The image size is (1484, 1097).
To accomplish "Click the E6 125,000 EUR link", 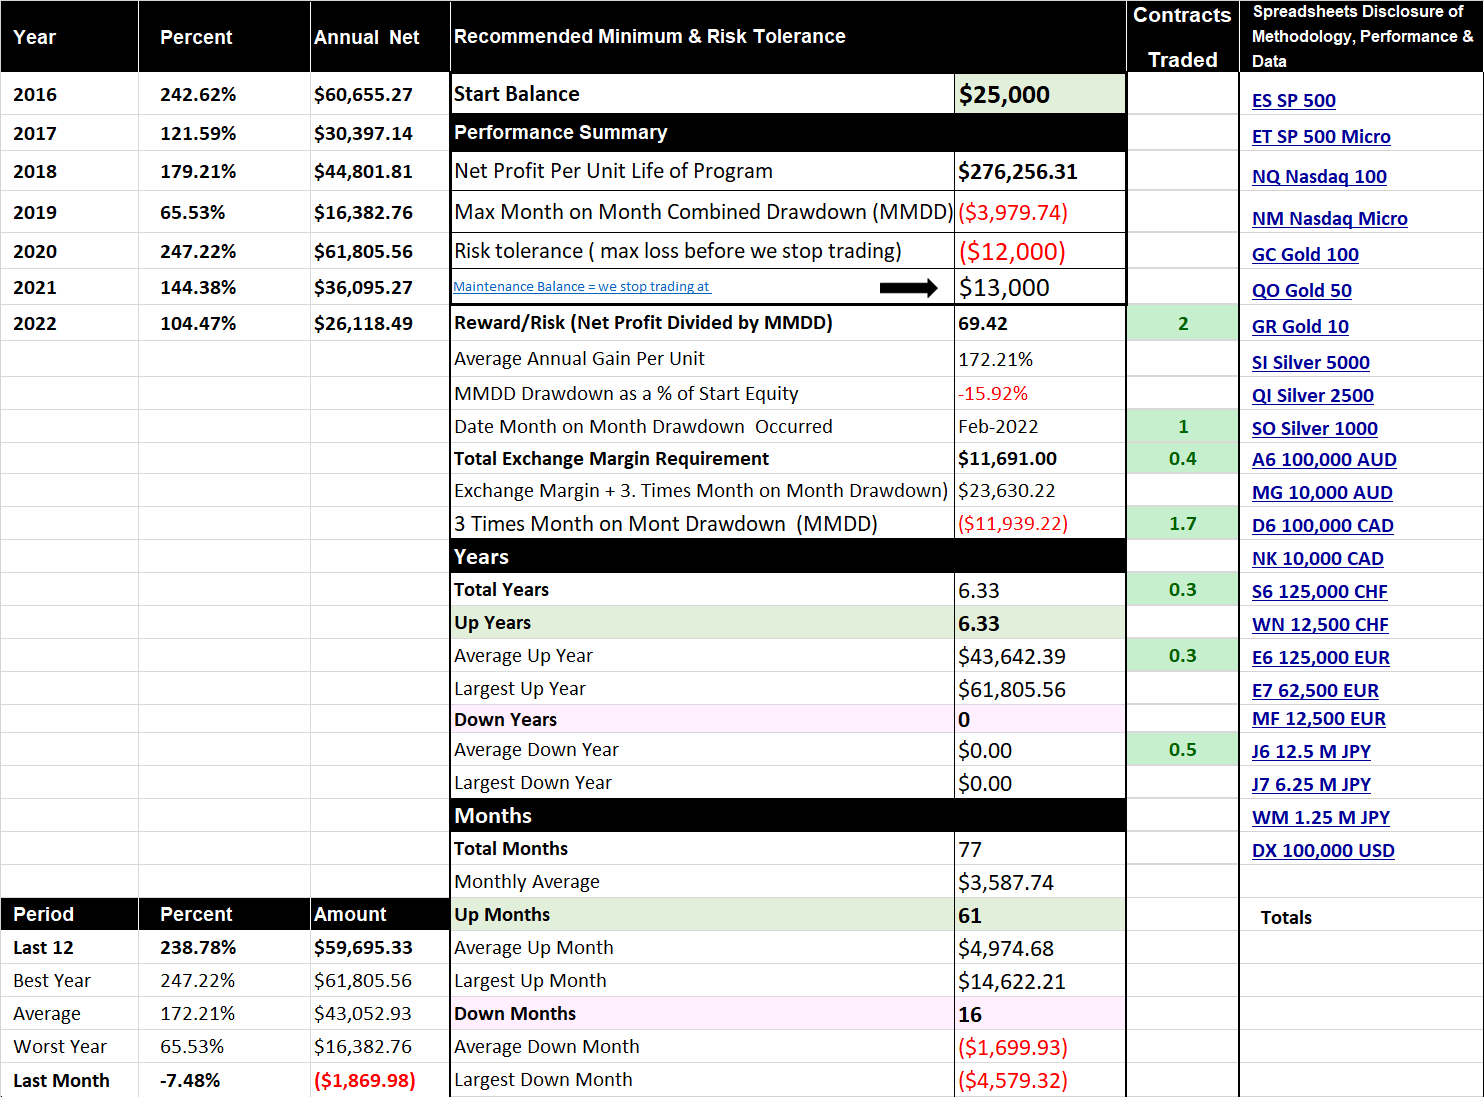I will point(1320,658).
